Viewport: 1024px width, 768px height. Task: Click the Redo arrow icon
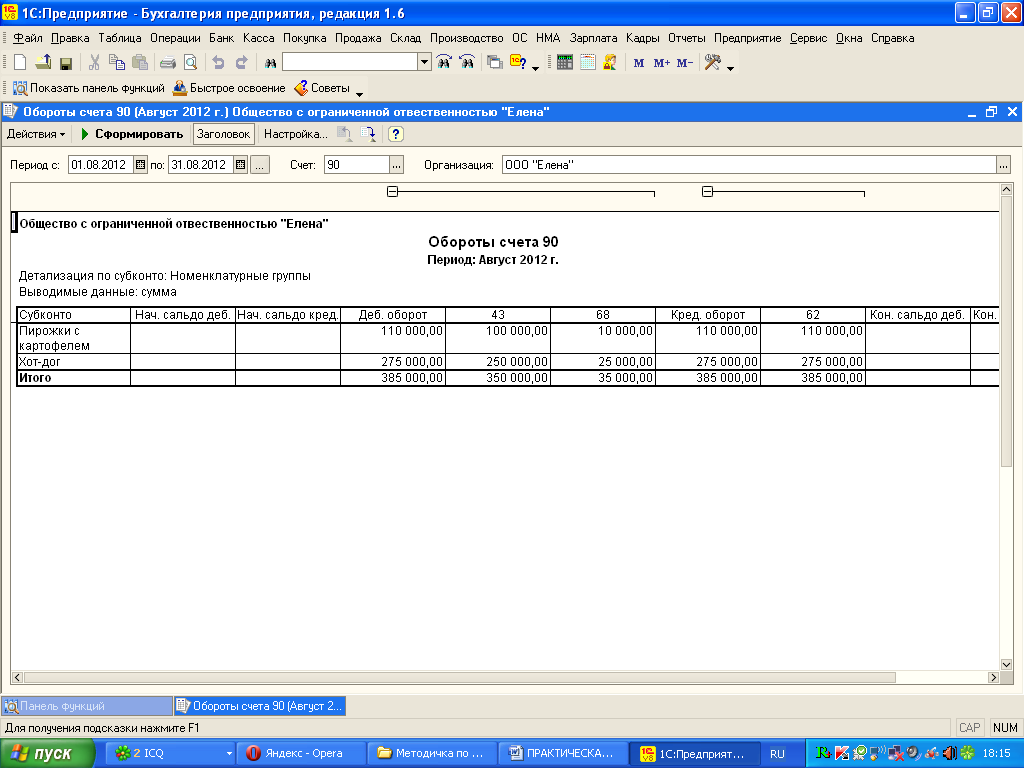point(242,63)
